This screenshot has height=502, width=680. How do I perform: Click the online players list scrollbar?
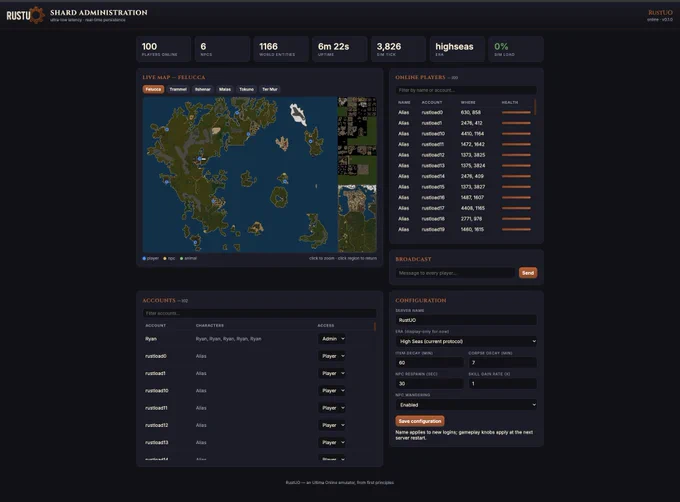[x=536, y=107]
